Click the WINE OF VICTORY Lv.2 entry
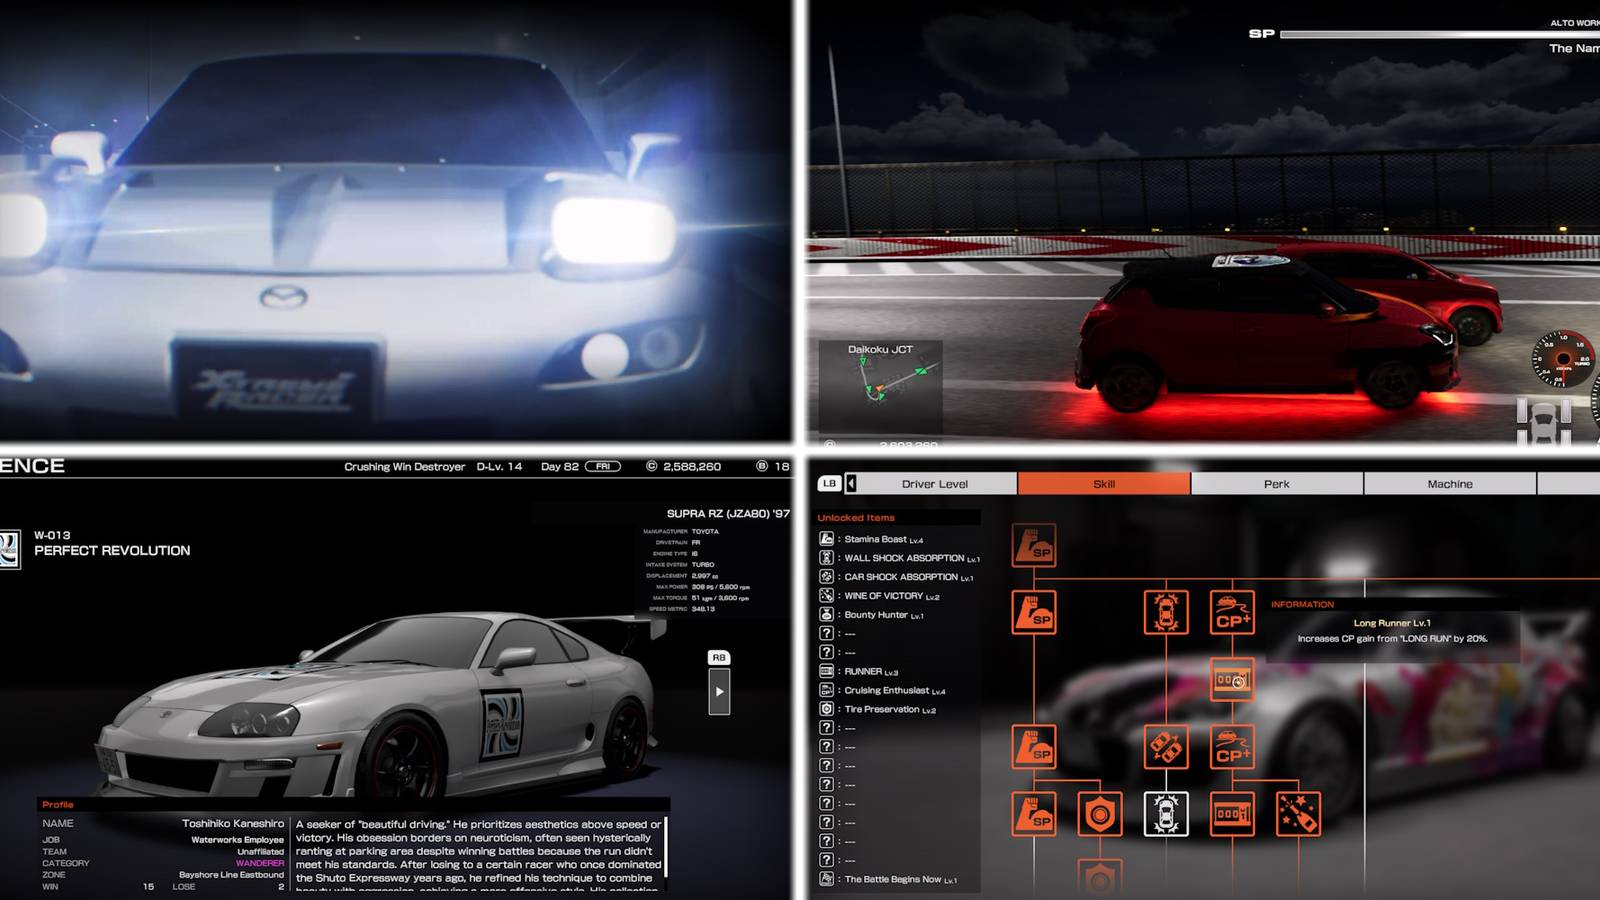The height and width of the screenshot is (900, 1600). (891, 596)
